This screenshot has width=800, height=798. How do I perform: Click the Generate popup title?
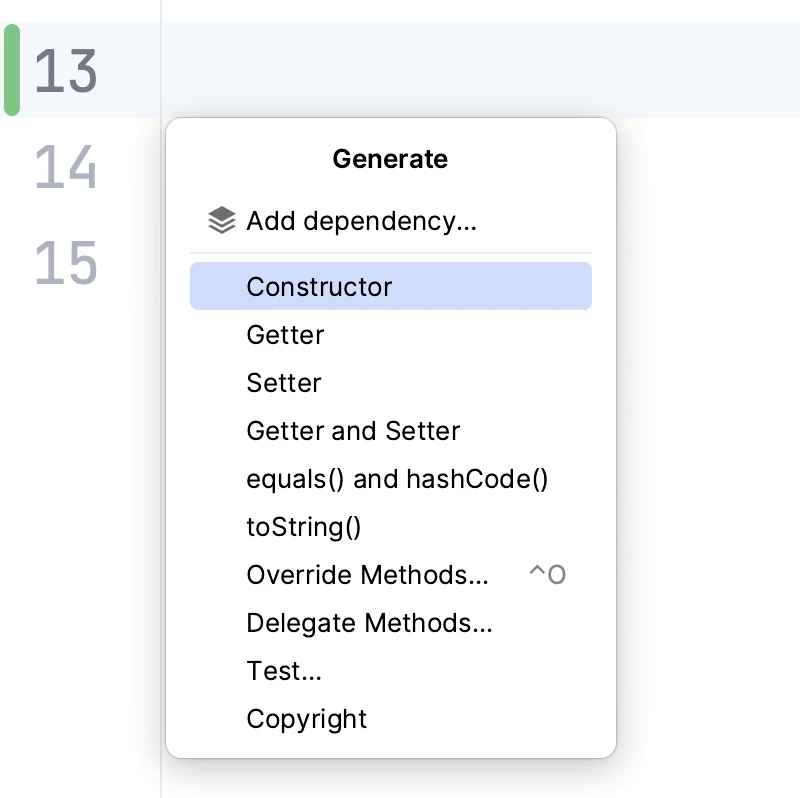[x=390, y=159]
